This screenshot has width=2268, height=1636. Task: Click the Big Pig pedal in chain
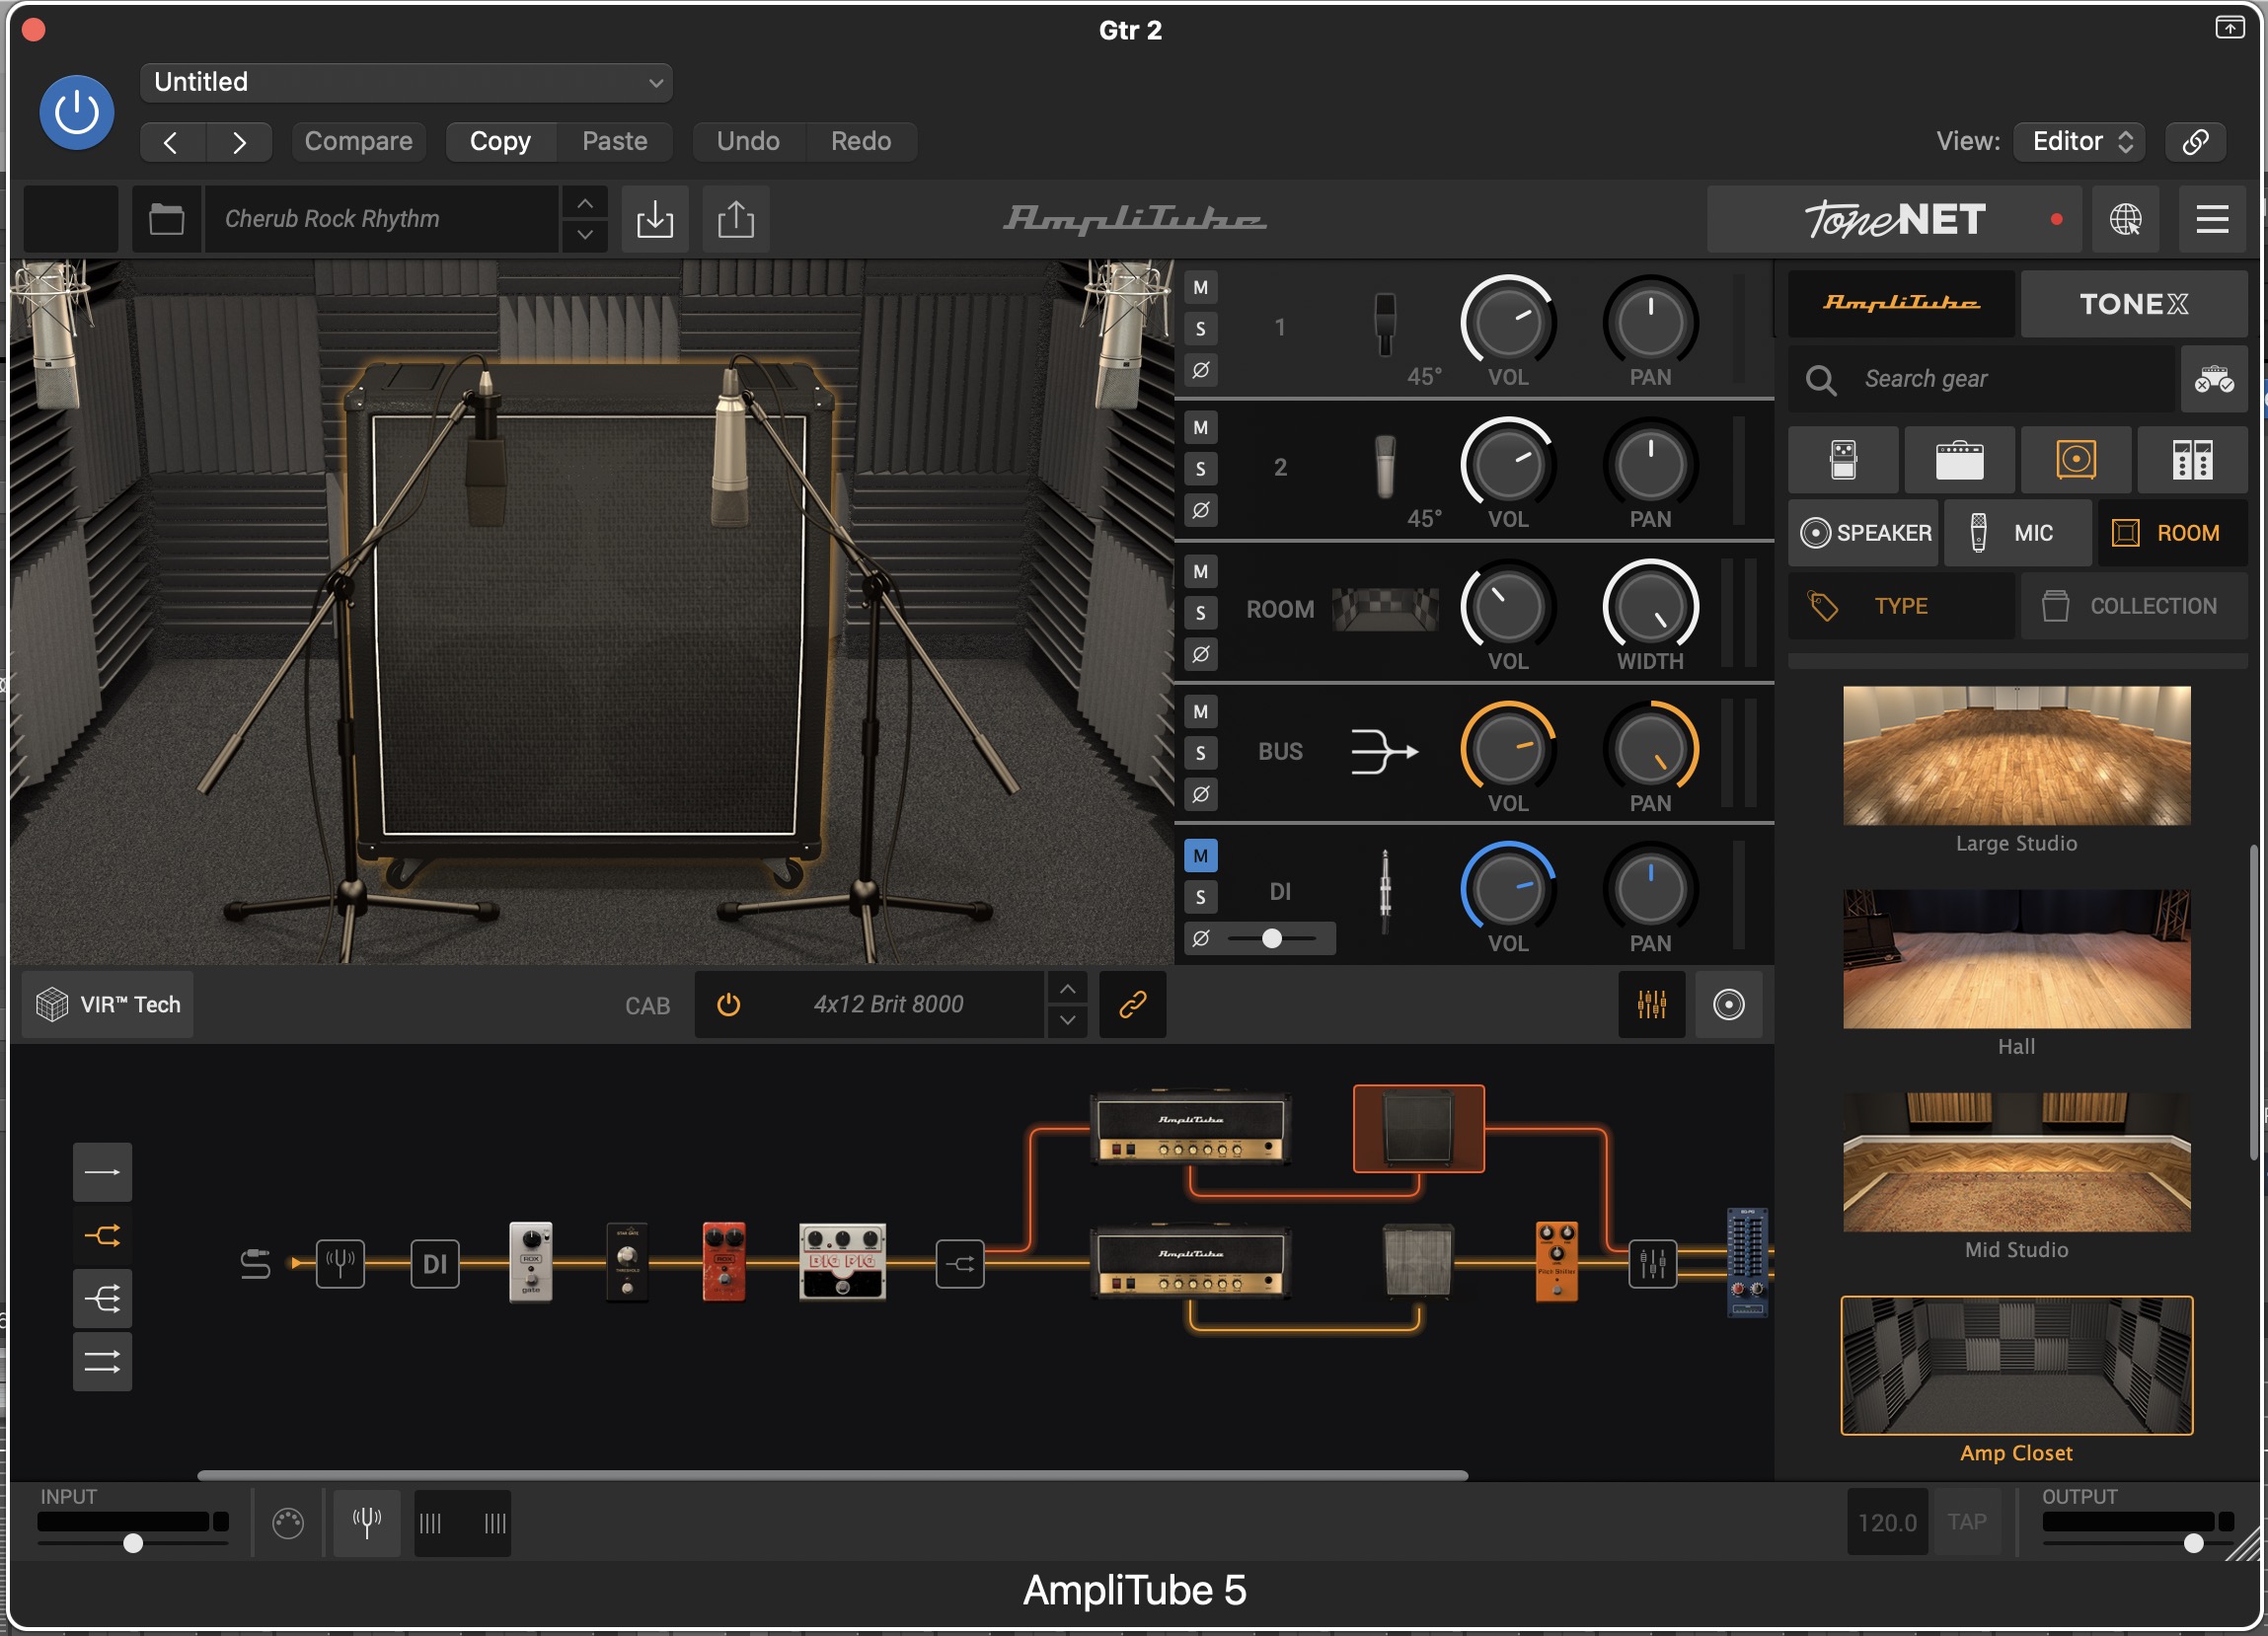click(842, 1262)
